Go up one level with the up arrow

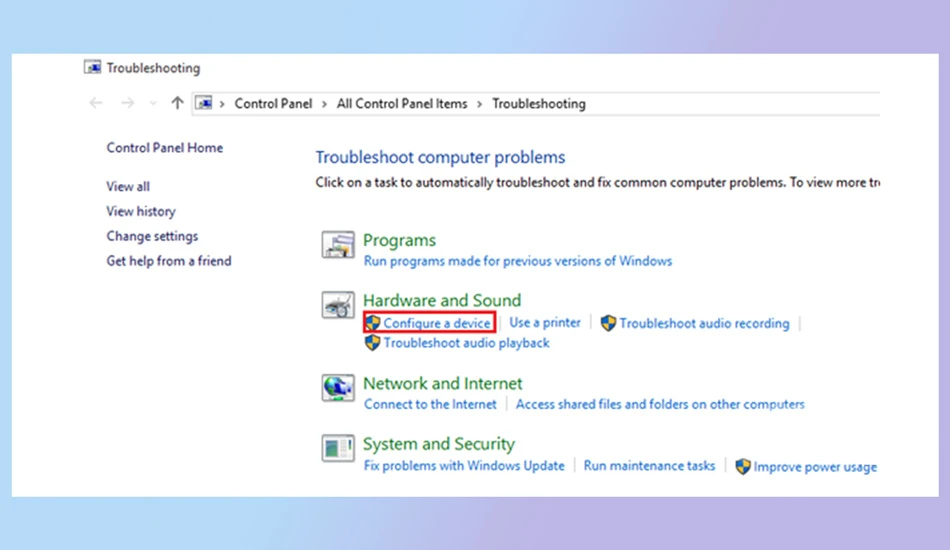(x=177, y=103)
